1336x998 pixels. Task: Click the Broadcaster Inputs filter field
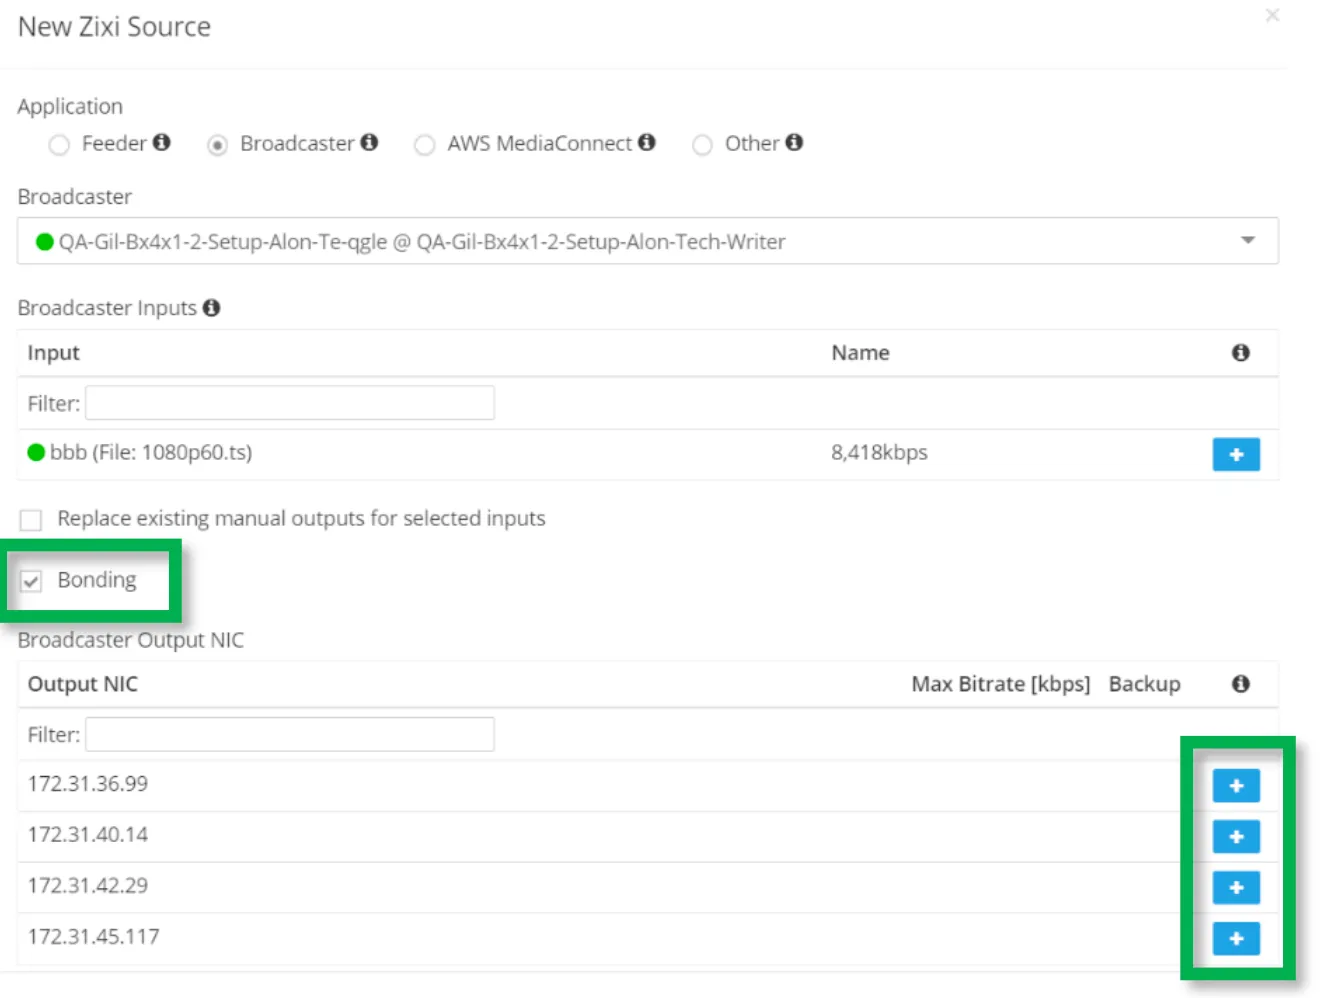[x=290, y=403]
